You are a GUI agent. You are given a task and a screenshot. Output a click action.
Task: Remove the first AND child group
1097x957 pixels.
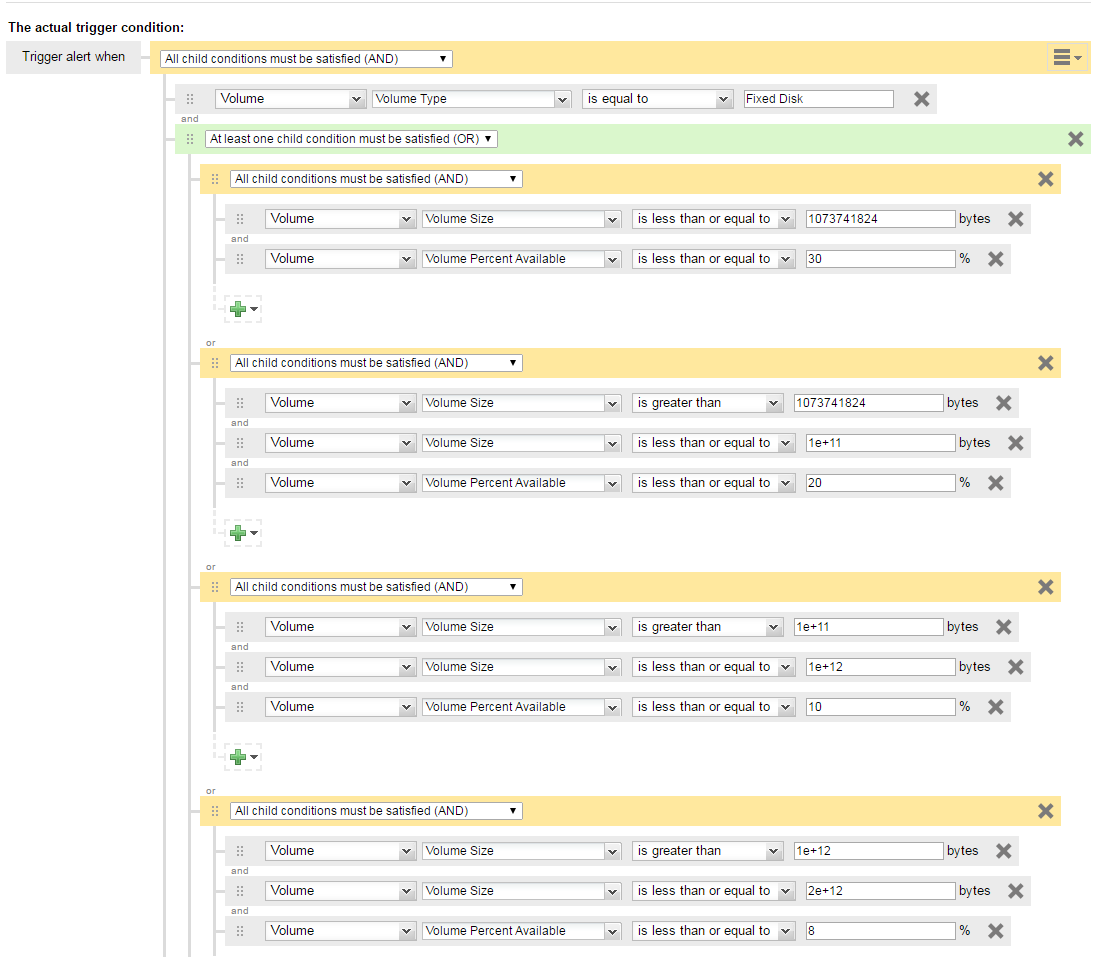tap(1045, 179)
